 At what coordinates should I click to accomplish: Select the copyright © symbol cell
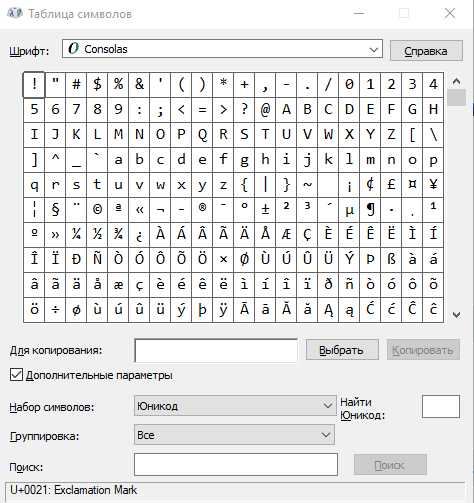[97, 210]
